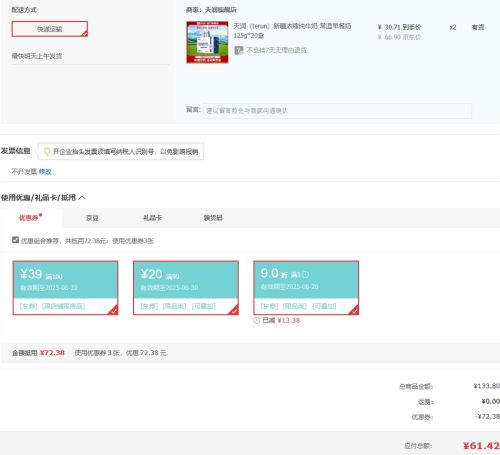This screenshot has height=455, width=500.
Task: Click the lightbulb tip icon in invoice notice
Action: pyautogui.click(x=47, y=152)
